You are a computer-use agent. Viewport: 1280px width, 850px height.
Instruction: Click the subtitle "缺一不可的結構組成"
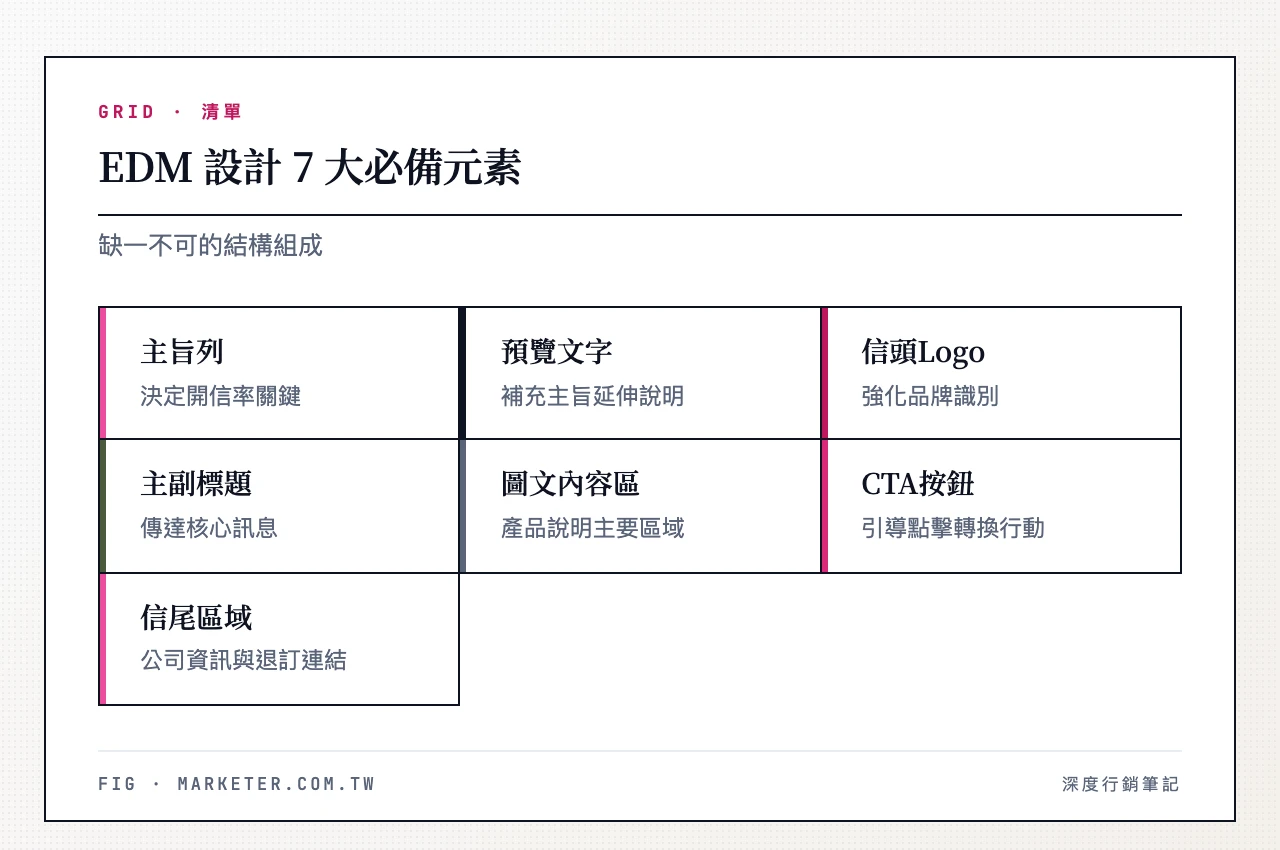pyautogui.click(x=210, y=245)
